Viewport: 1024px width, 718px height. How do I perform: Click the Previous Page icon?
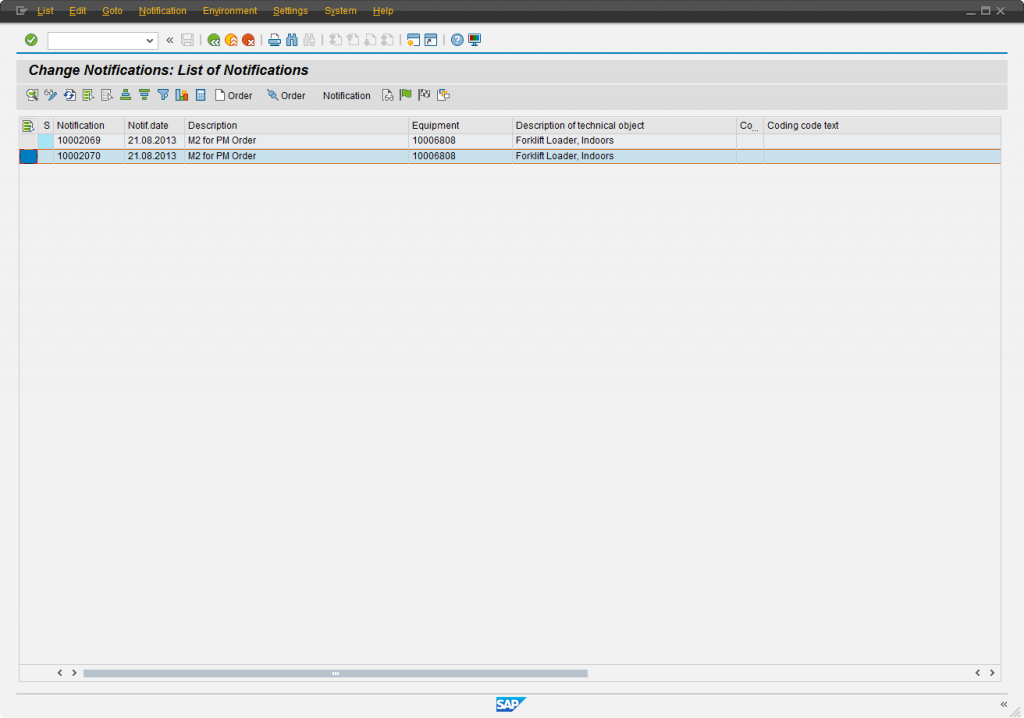[x=353, y=40]
